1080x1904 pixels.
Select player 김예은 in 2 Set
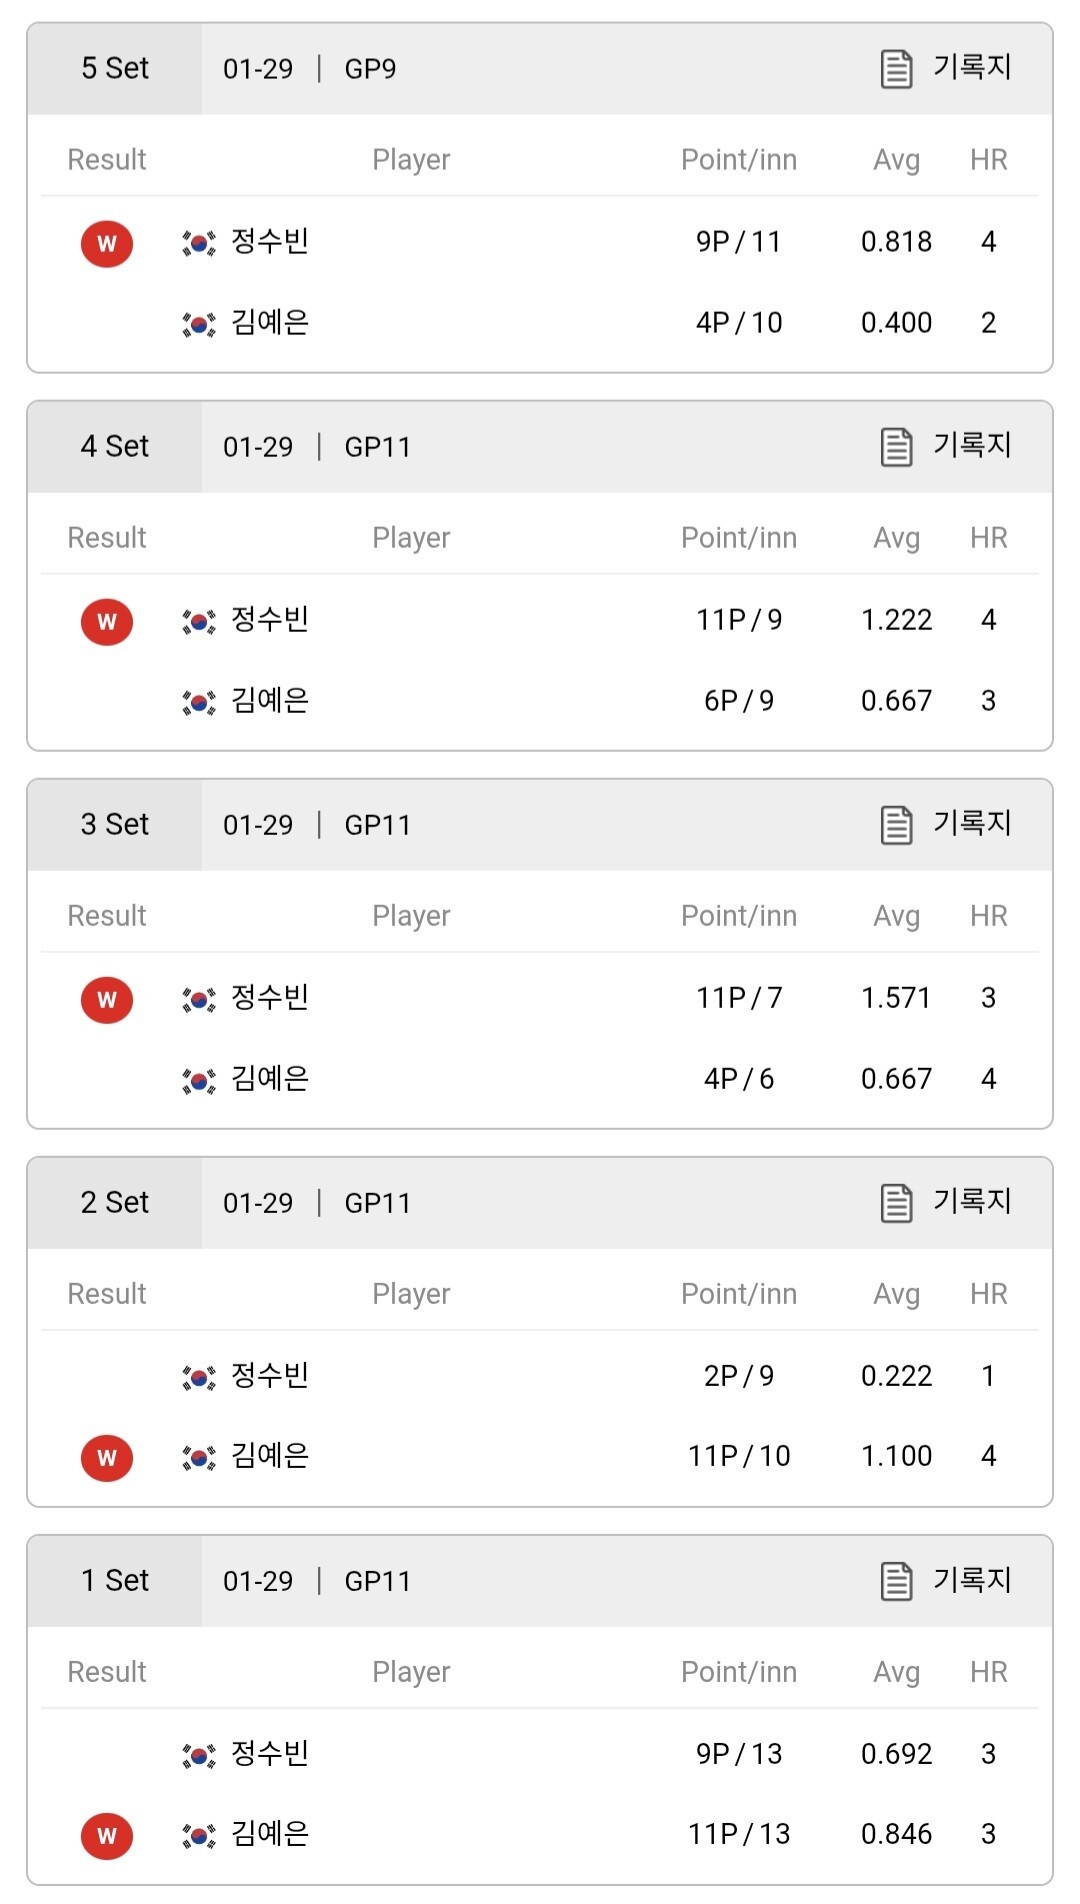coord(270,1455)
